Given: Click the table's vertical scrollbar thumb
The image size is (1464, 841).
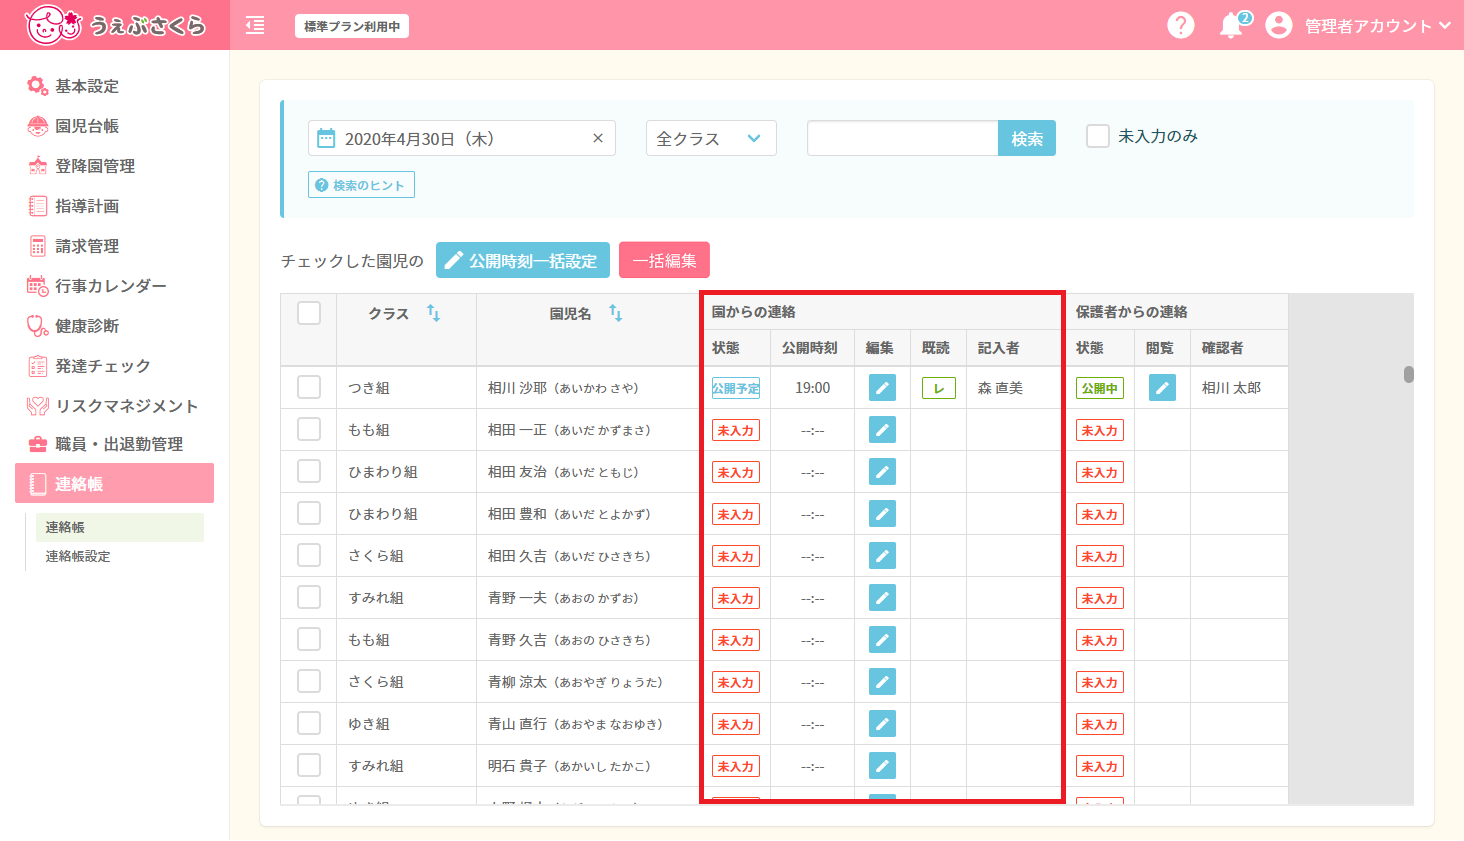Looking at the screenshot, I should click(x=1409, y=374).
